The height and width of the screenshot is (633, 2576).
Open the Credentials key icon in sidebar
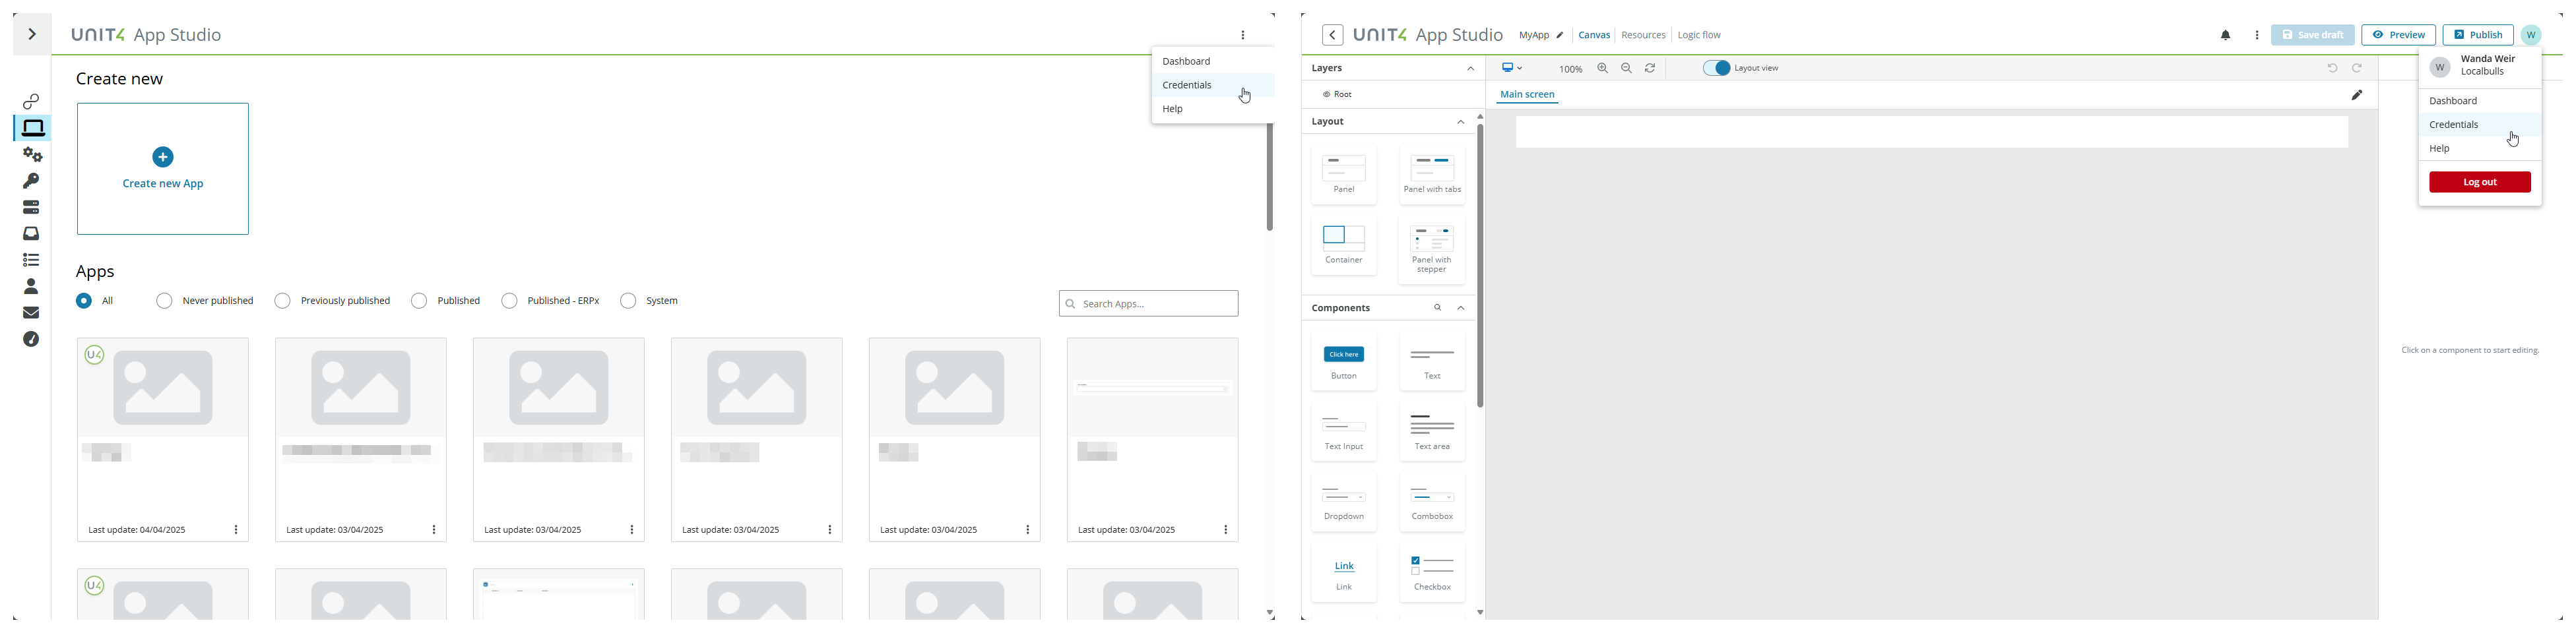click(x=31, y=181)
